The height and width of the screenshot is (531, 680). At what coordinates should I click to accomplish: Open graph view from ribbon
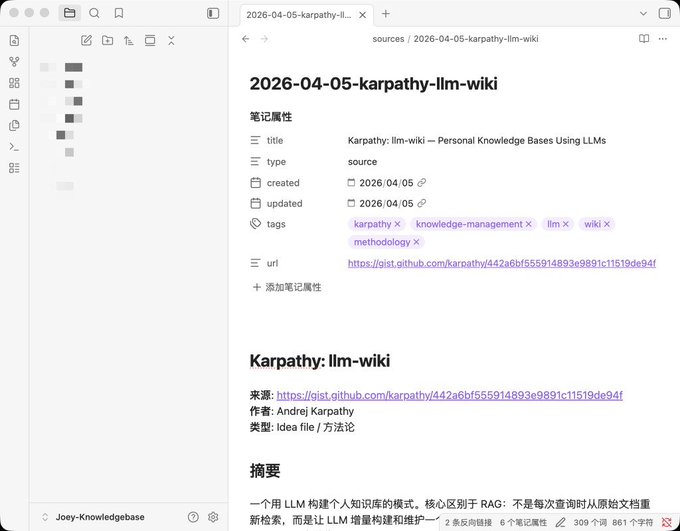[x=14, y=62]
